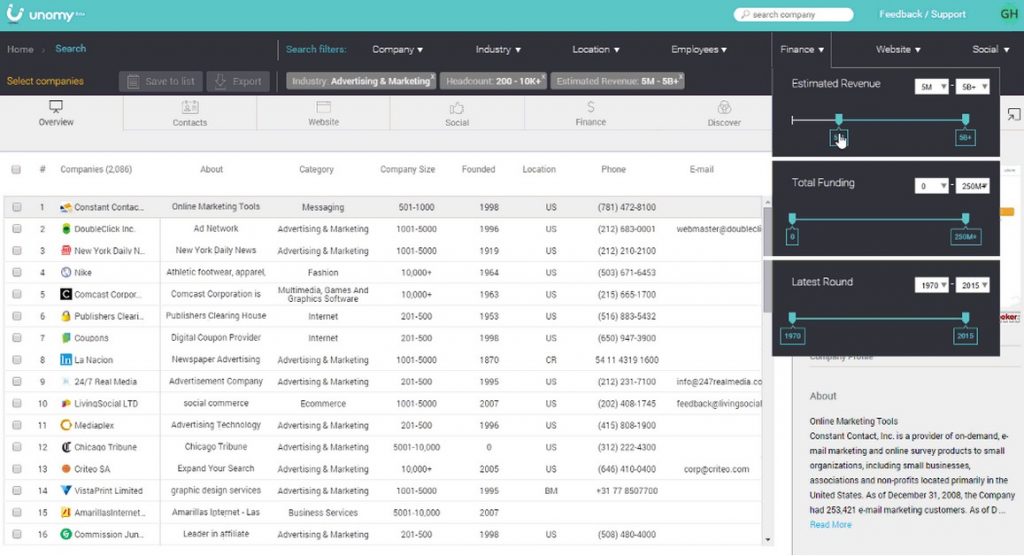Click the Publishers Clearing House logo icon
This screenshot has height=556, width=1024.
(x=66, y=316)
